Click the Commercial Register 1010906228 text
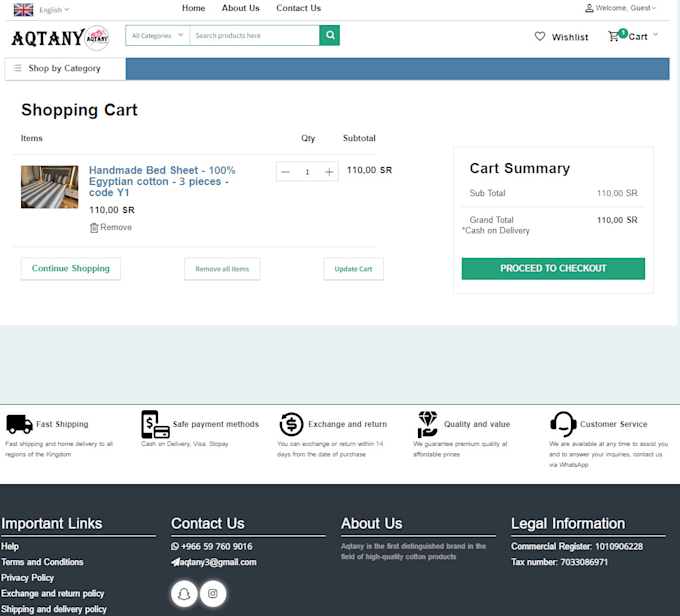This screenshot has width=680, height=616. tap(577, 547)
